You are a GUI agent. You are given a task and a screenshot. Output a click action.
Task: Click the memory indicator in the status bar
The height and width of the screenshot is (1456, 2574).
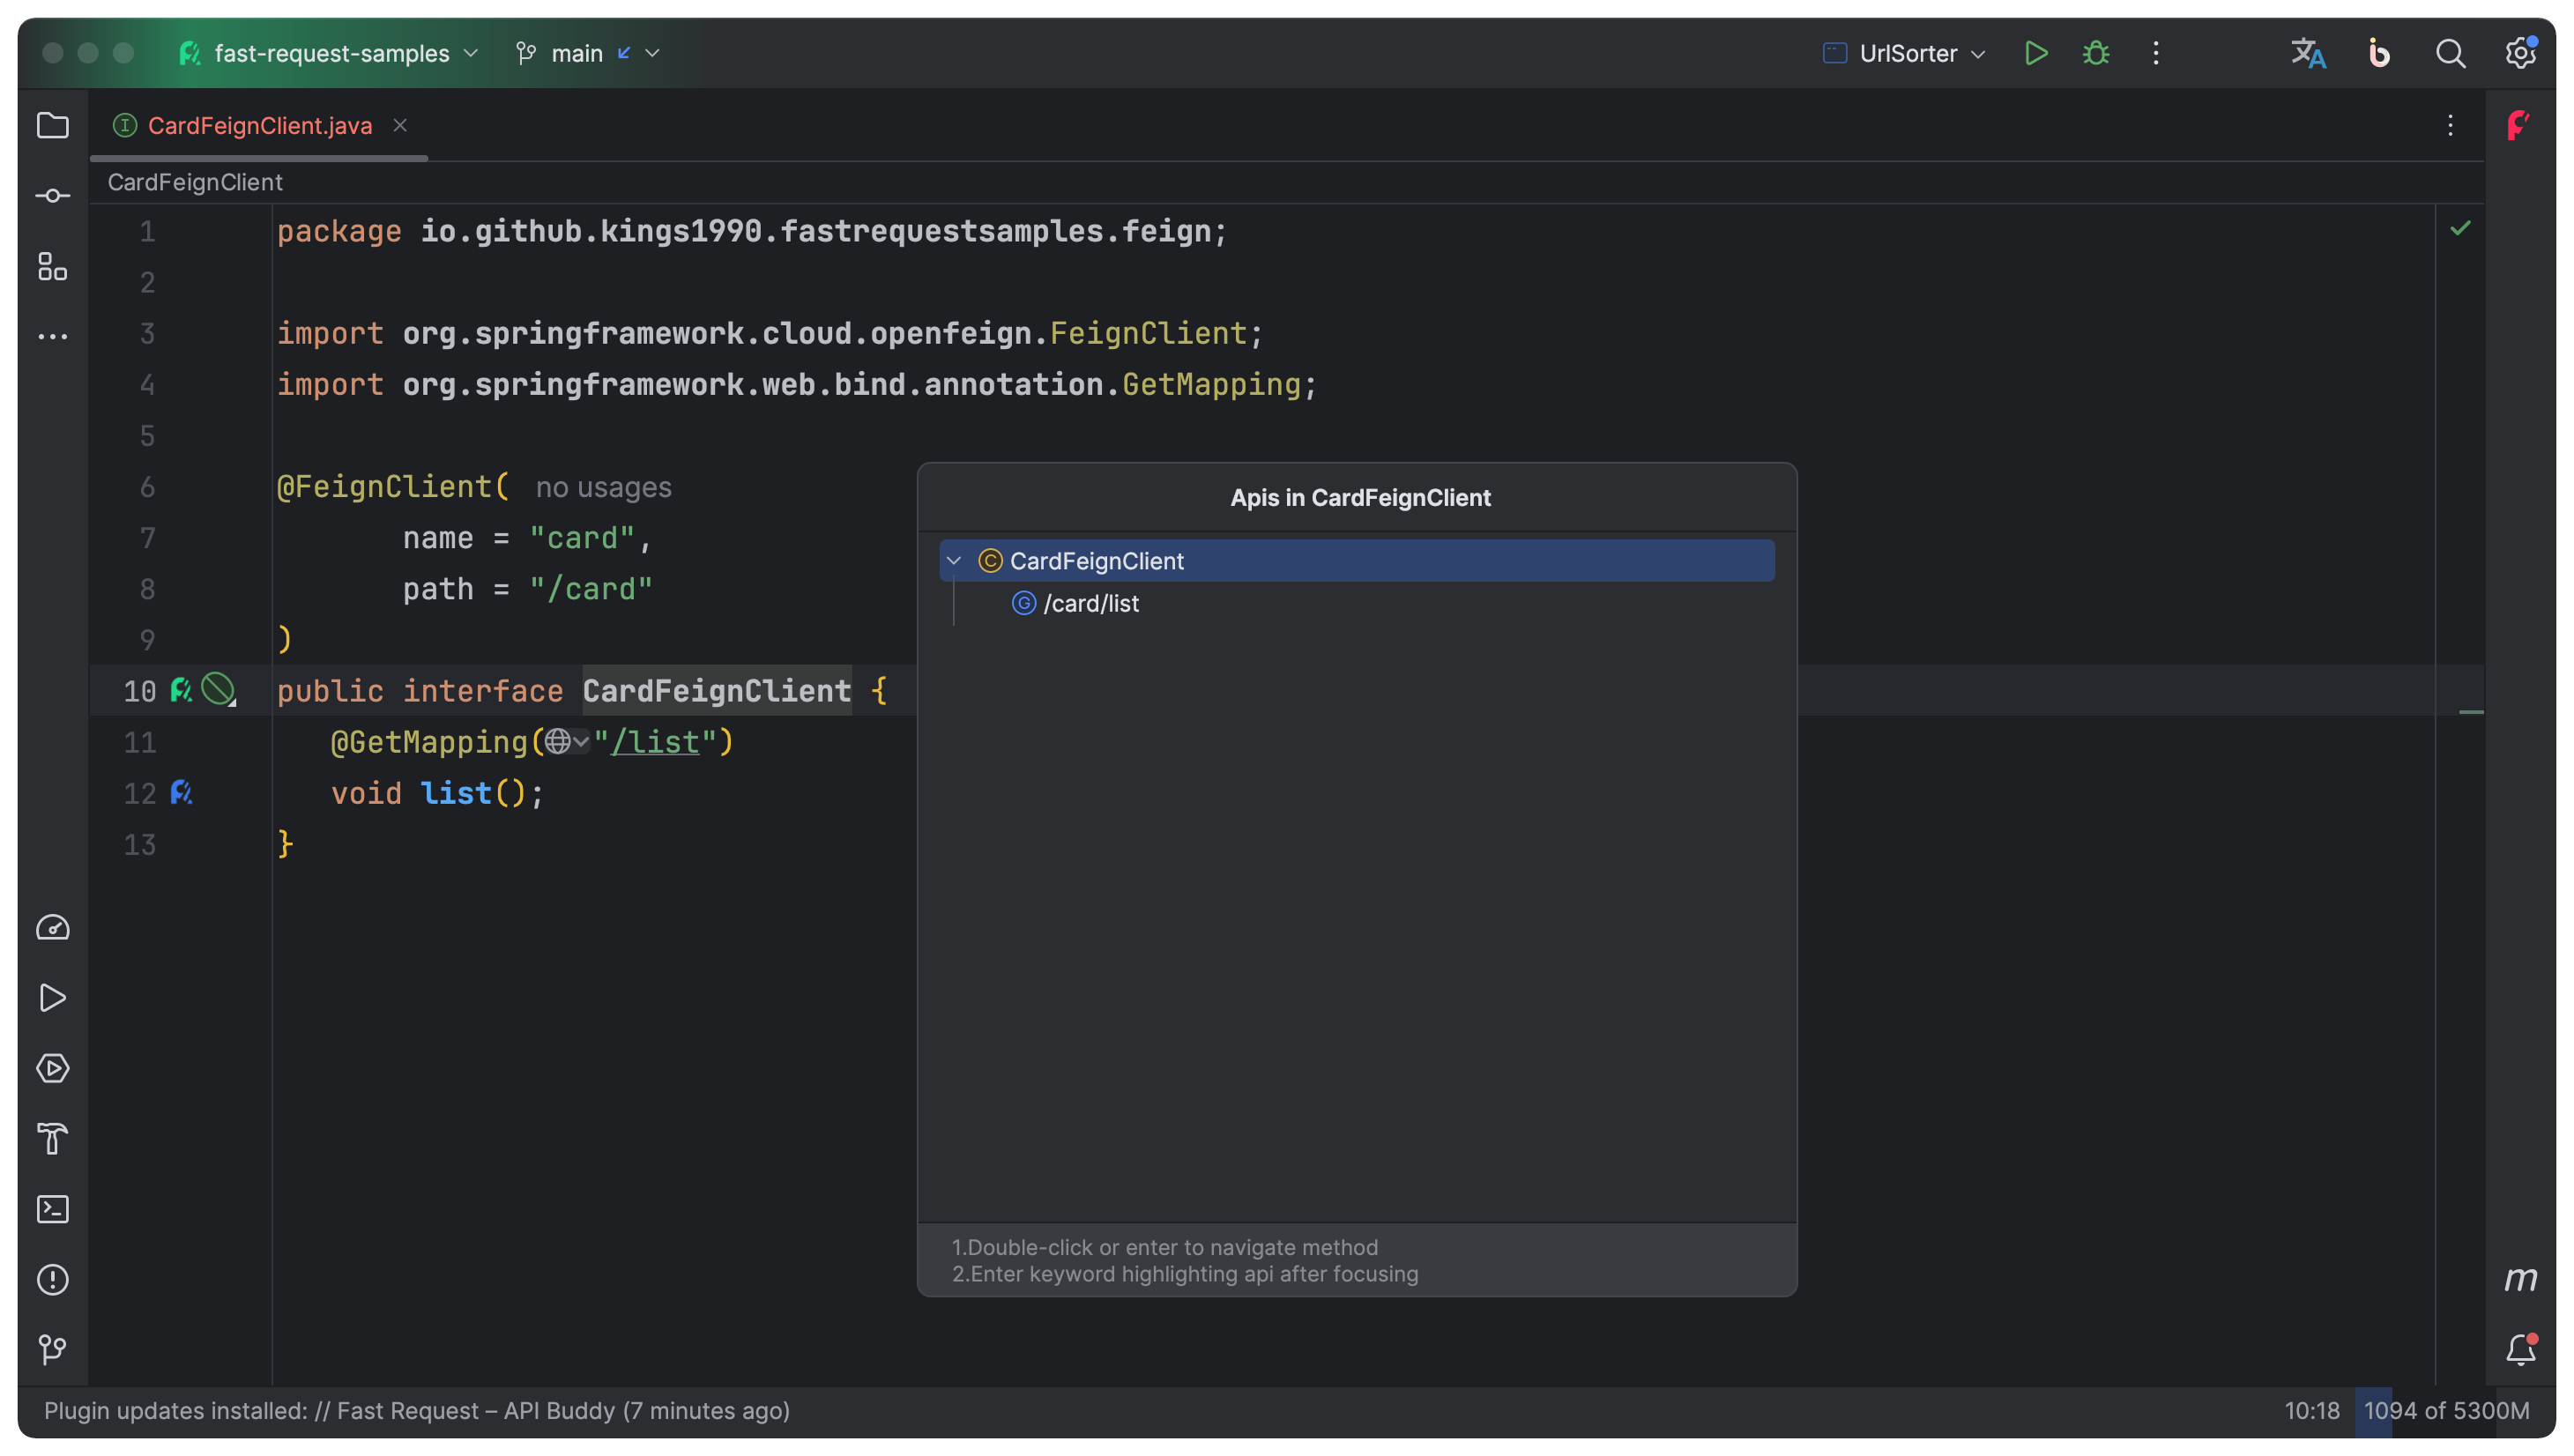[2444, 1411]
